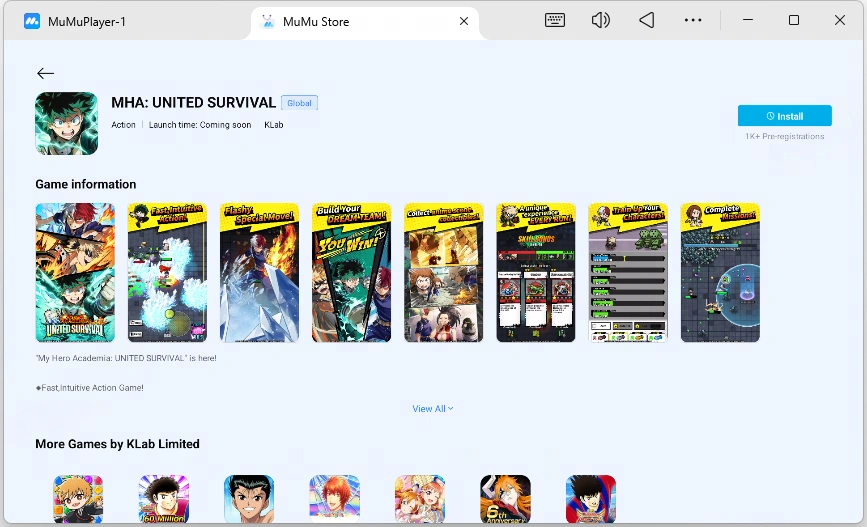867x527 pixels.
Task: Click the KLab developer name
Action: (274, 125)
